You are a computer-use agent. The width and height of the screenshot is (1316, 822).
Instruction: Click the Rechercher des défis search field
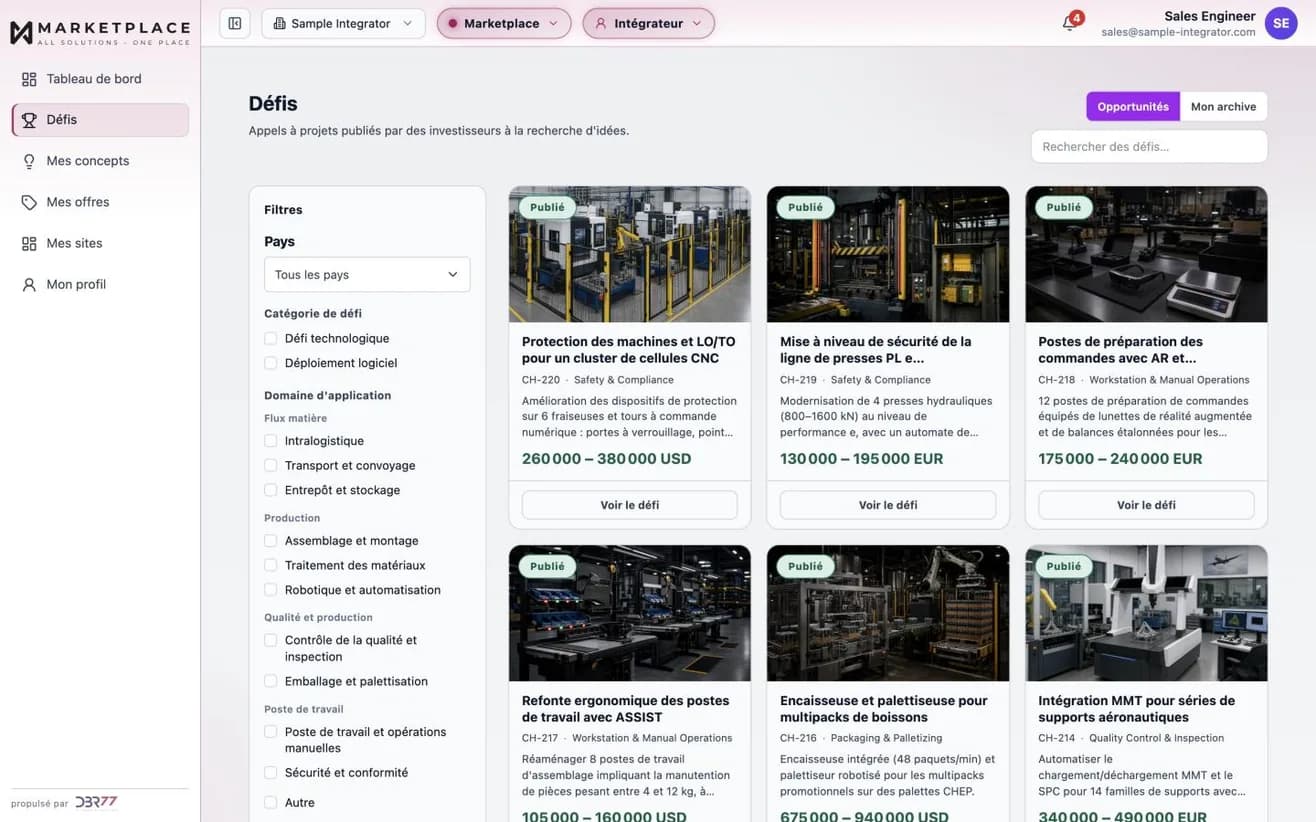(1149, 146)
